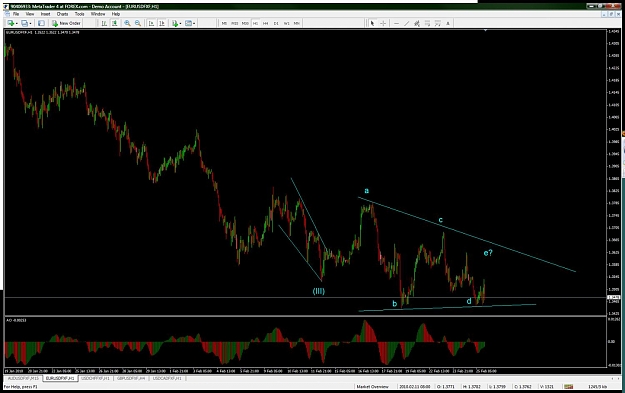Open the Window menu
The height and width of the screenshot is (393, 625).
pyautogui.click(x=98, y=14)
